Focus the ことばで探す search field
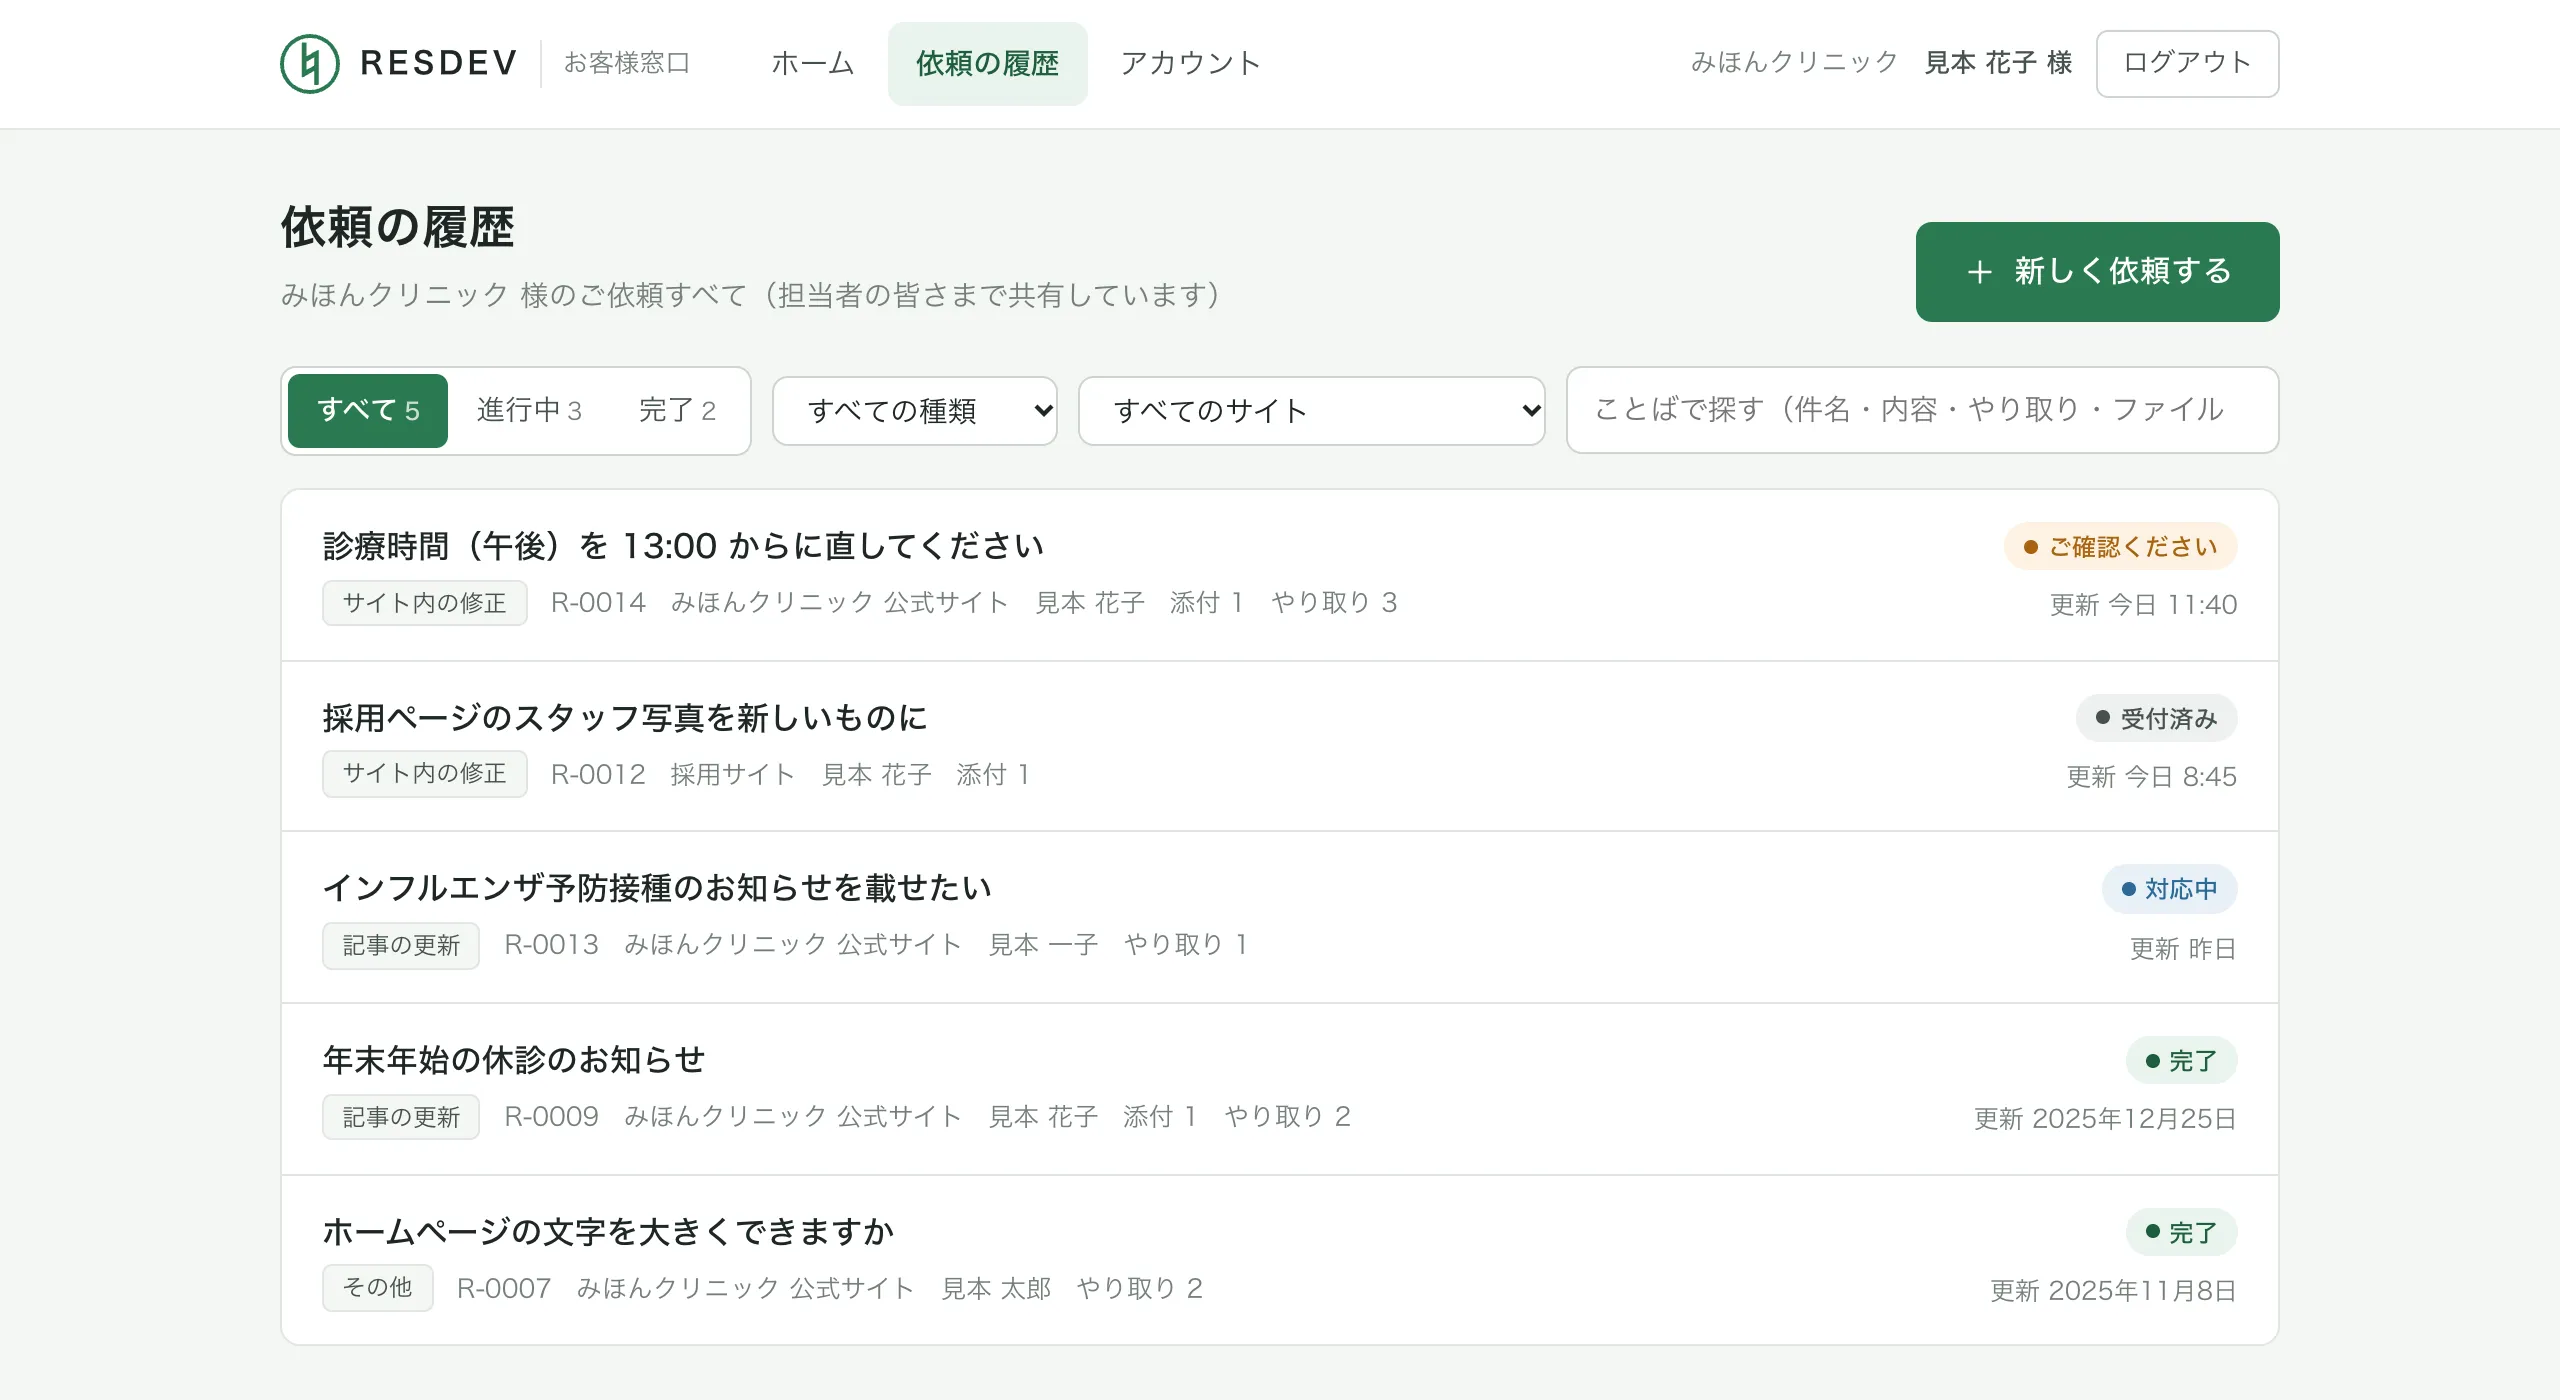Image resolution: width=2560 pixels, height=1400 pixels. pos(1922,410)
